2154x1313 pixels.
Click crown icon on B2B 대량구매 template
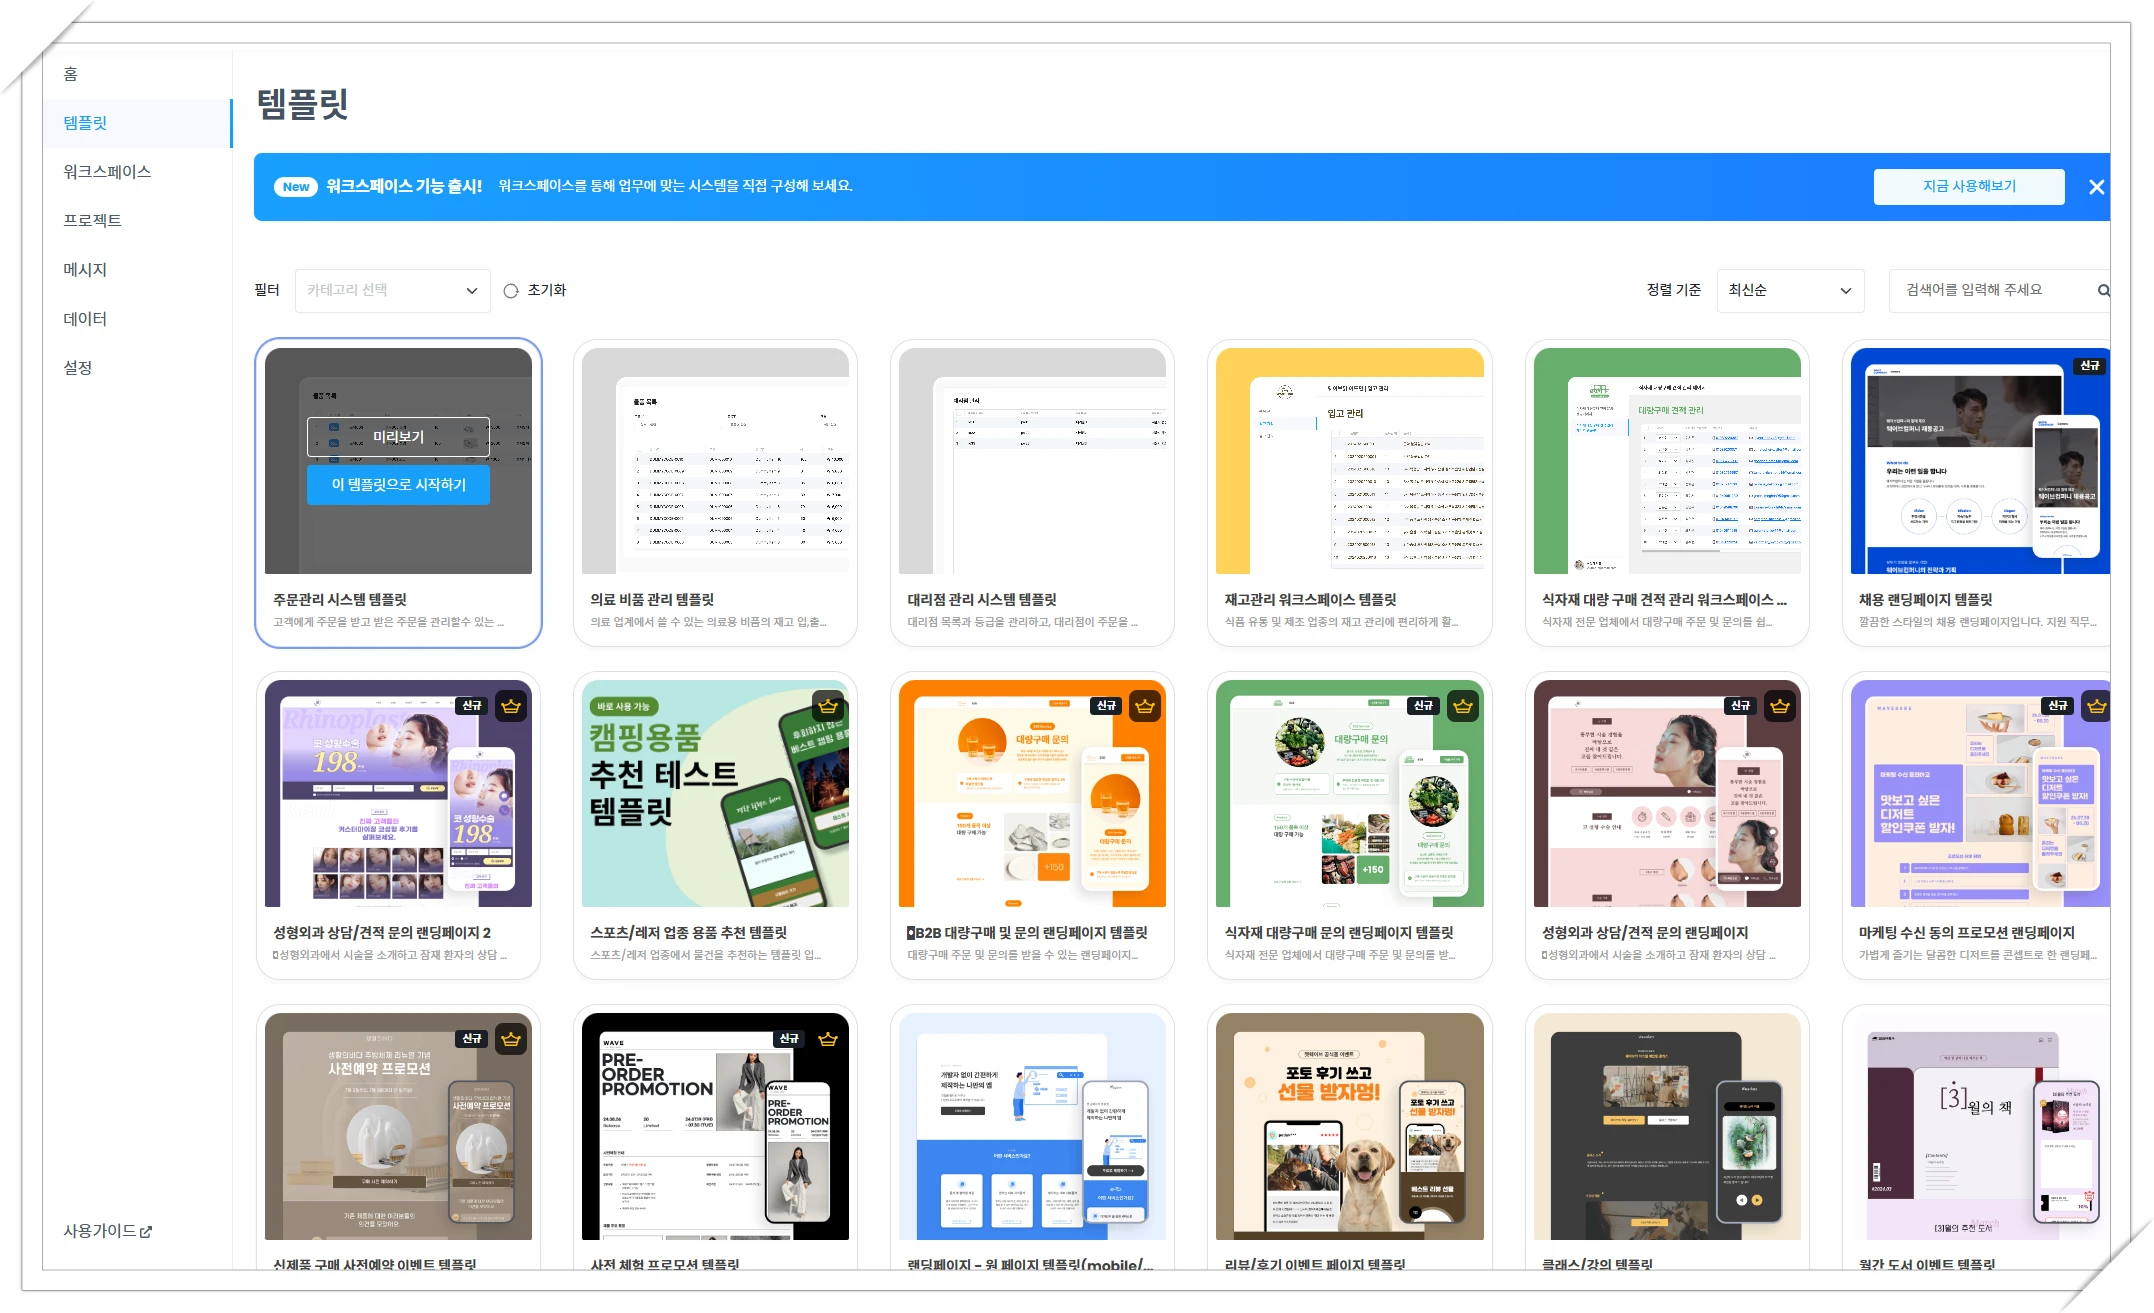(1145, 706)
